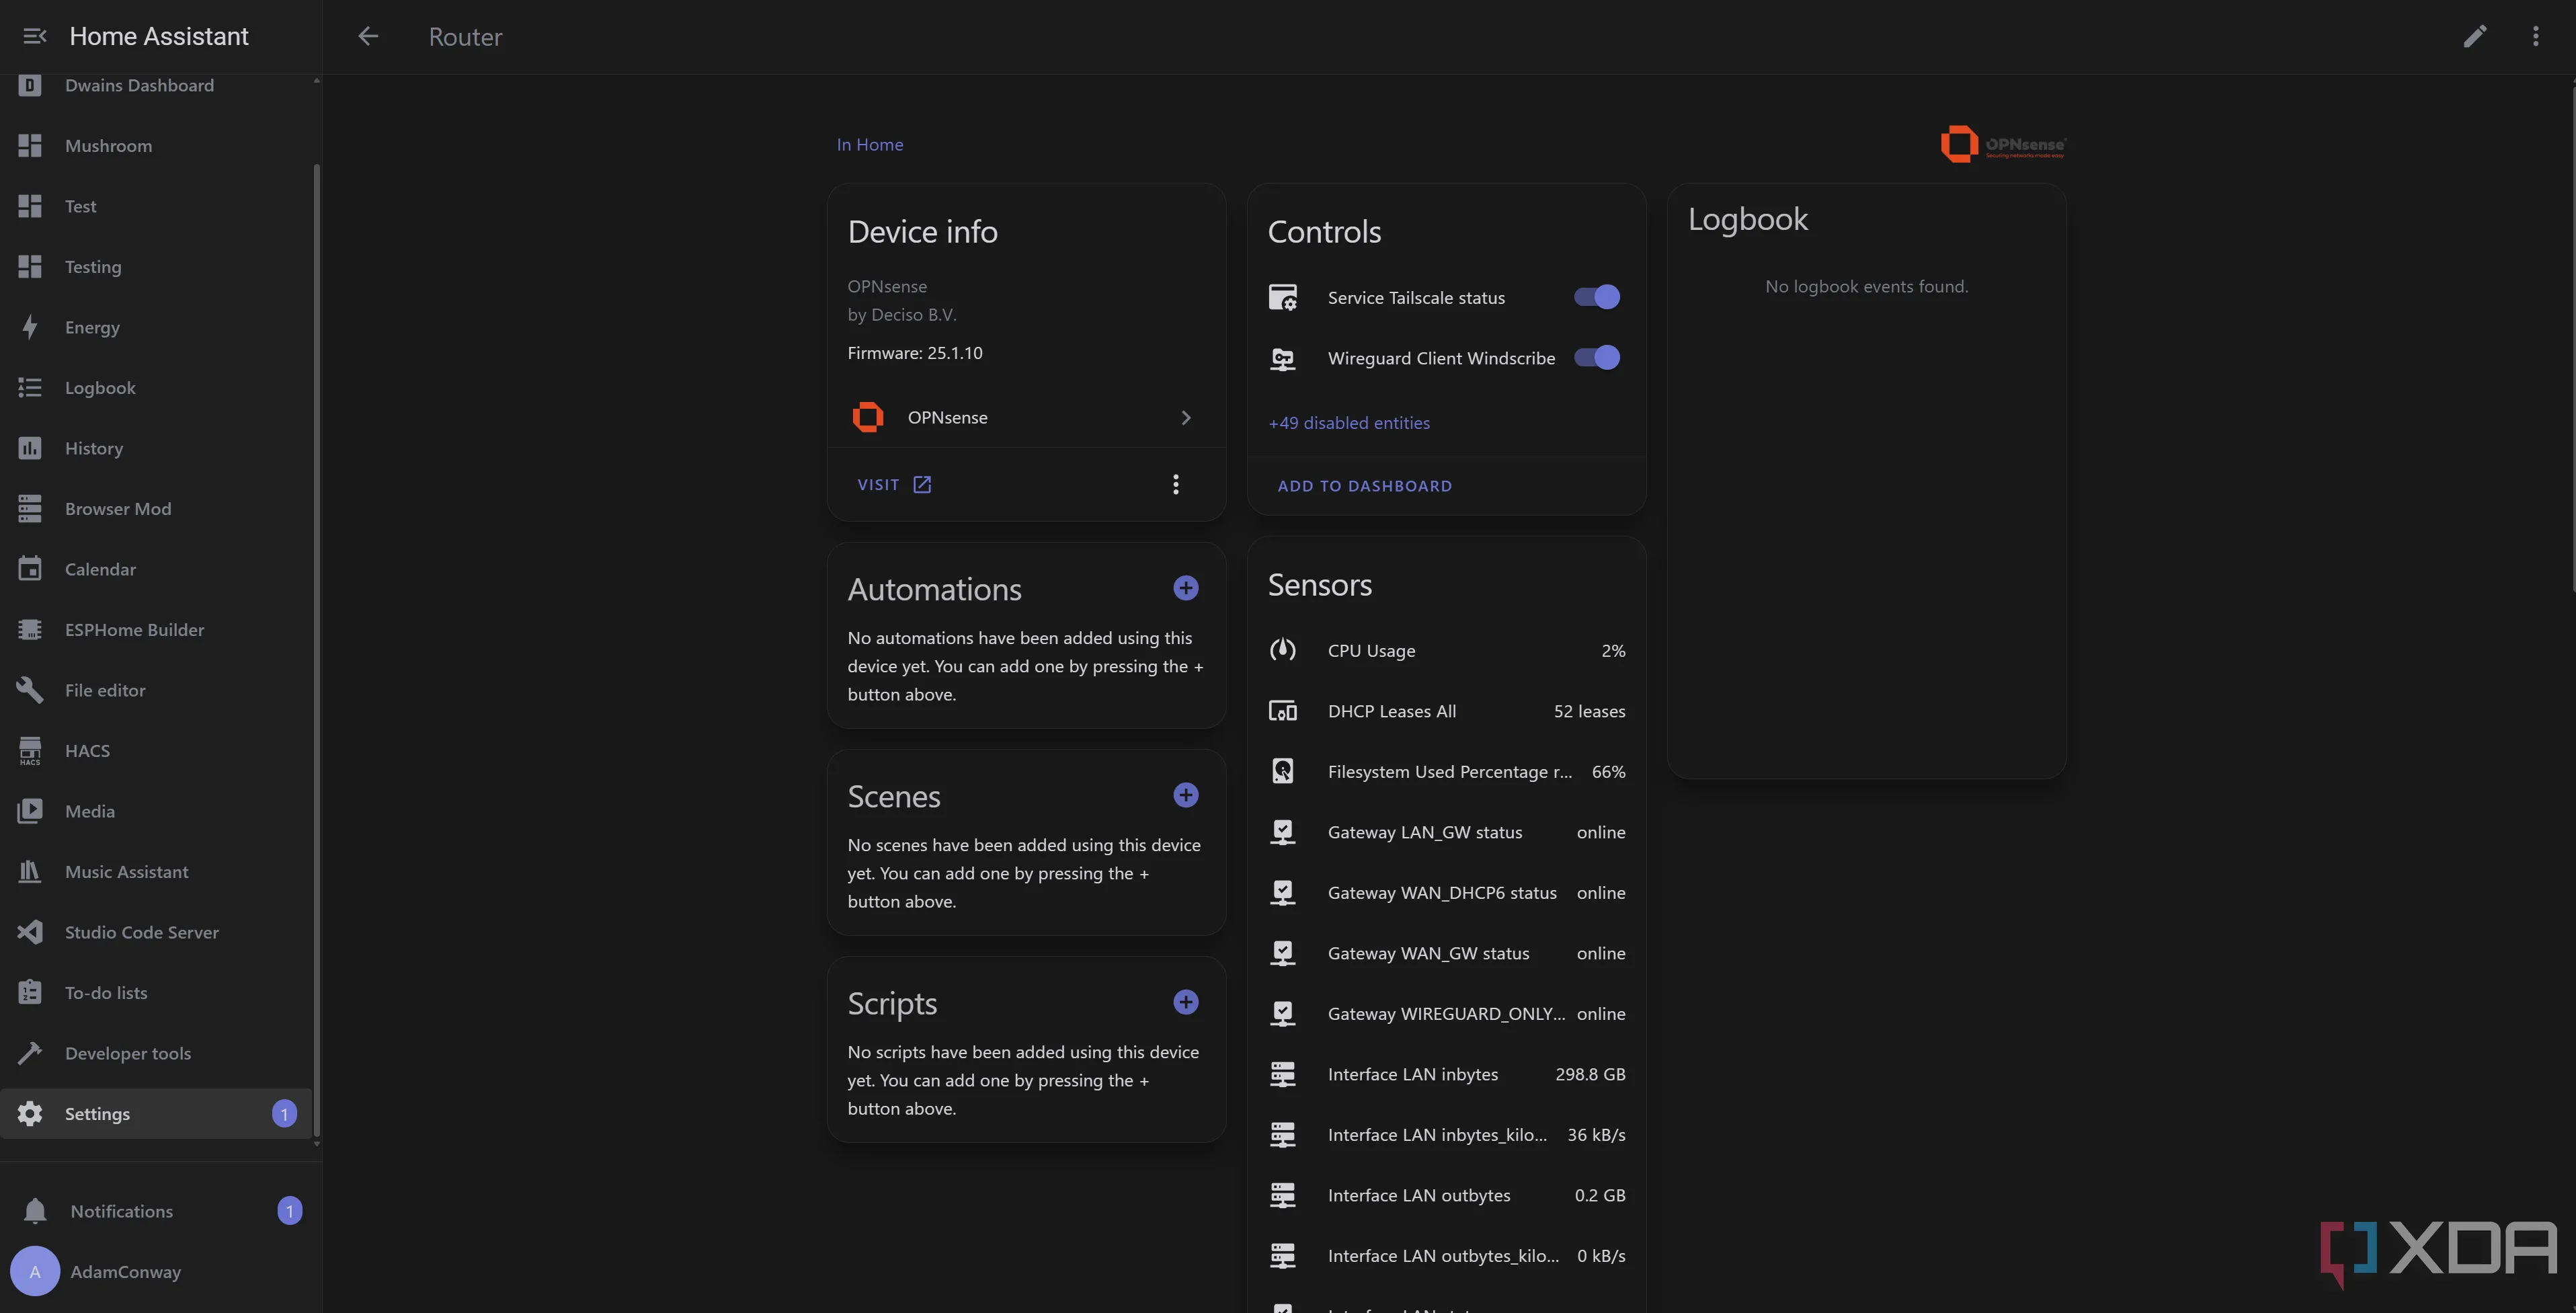Add a new script with plus icon
Image resolution: width=2576 pixels, height=1313 pixels.
coord(1186,1002)
